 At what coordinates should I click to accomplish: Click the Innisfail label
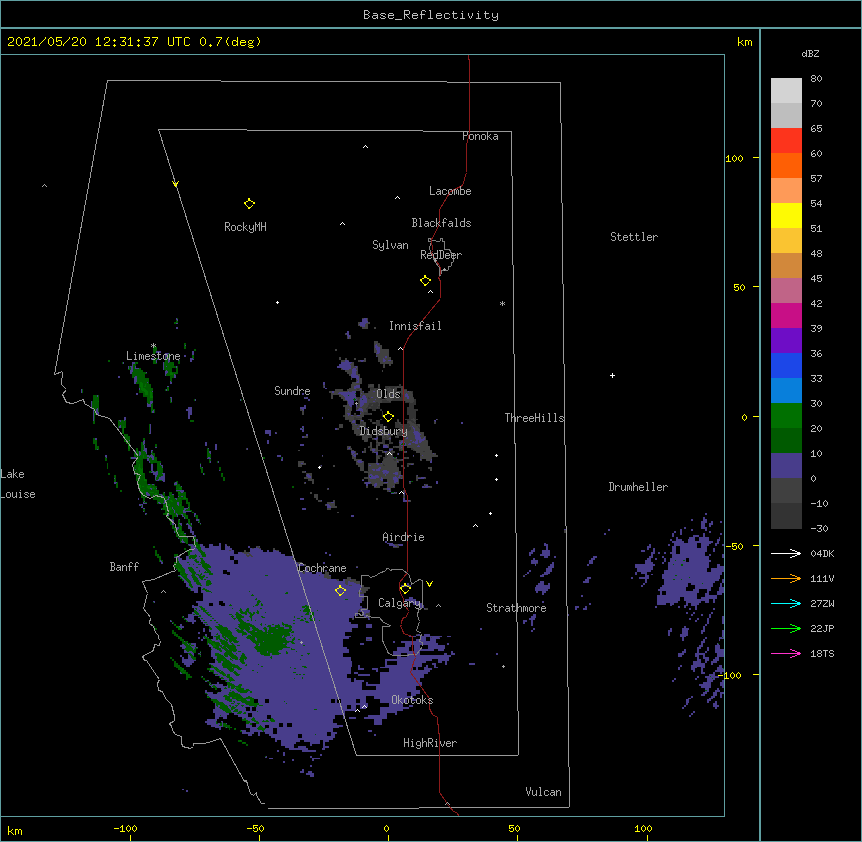(x=415, y=326)
